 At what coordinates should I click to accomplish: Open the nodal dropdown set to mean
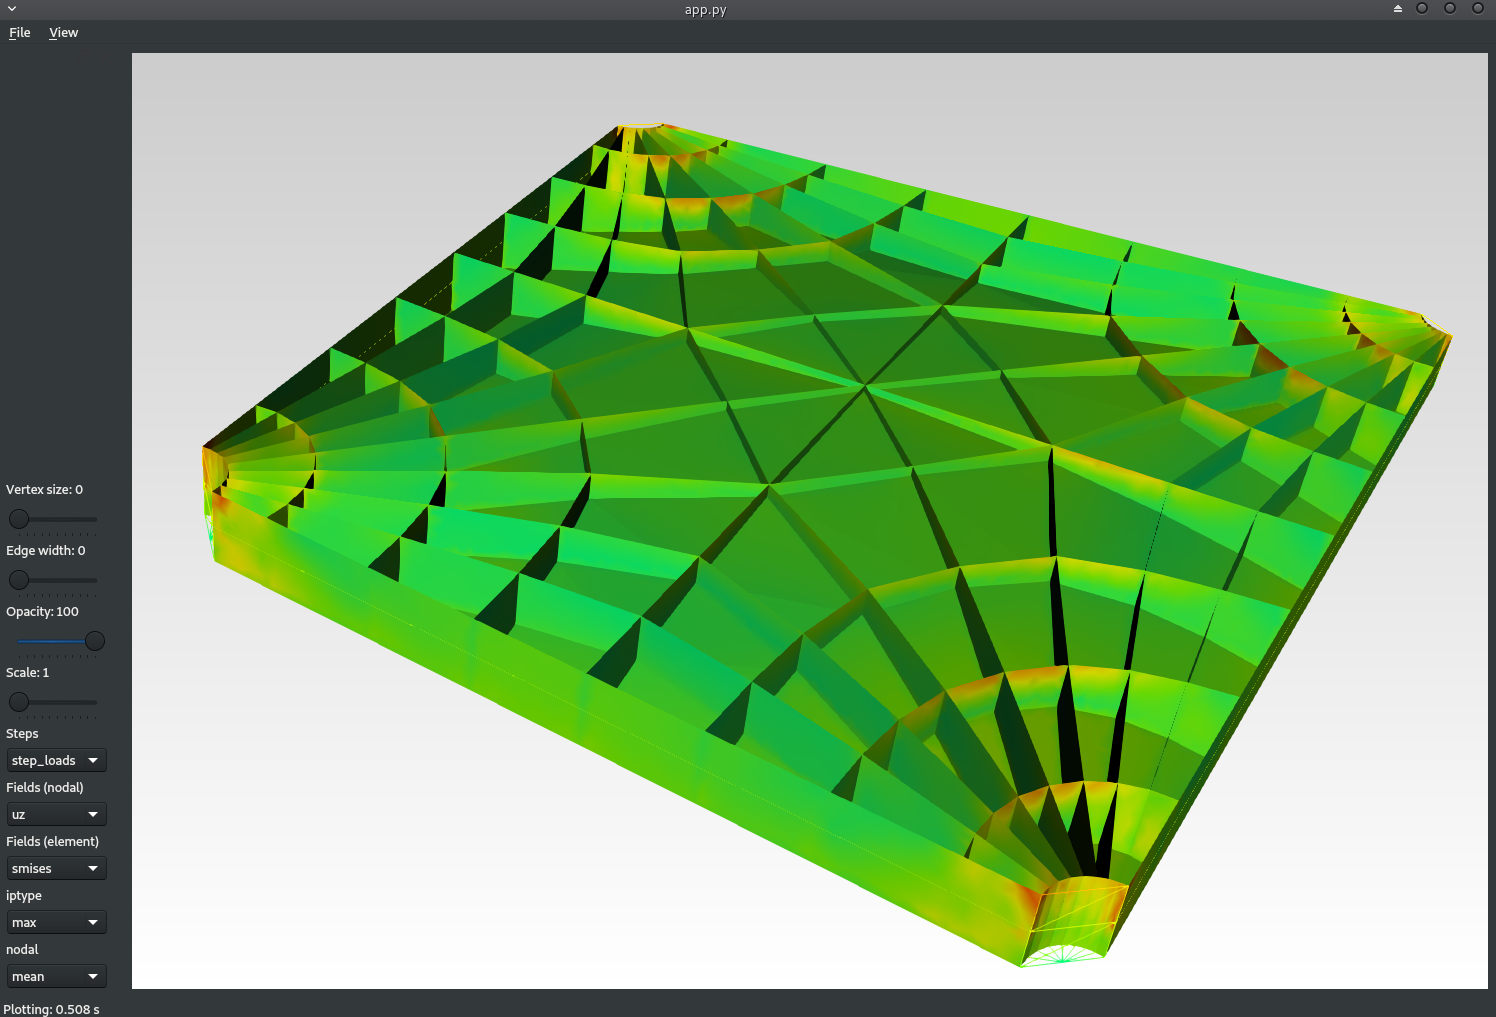[x=56, y=977]
